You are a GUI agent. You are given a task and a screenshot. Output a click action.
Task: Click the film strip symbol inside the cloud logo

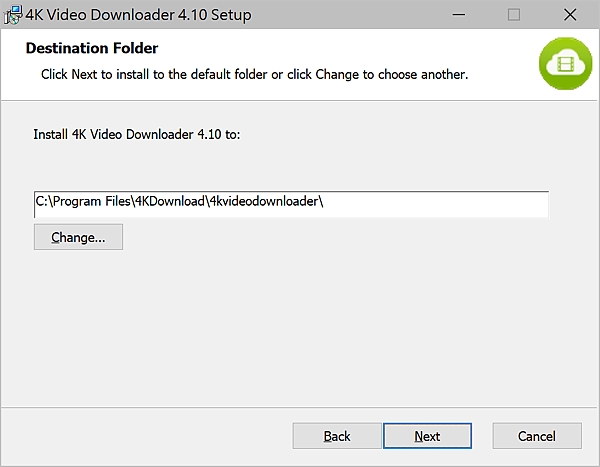[x=566, y=64]
